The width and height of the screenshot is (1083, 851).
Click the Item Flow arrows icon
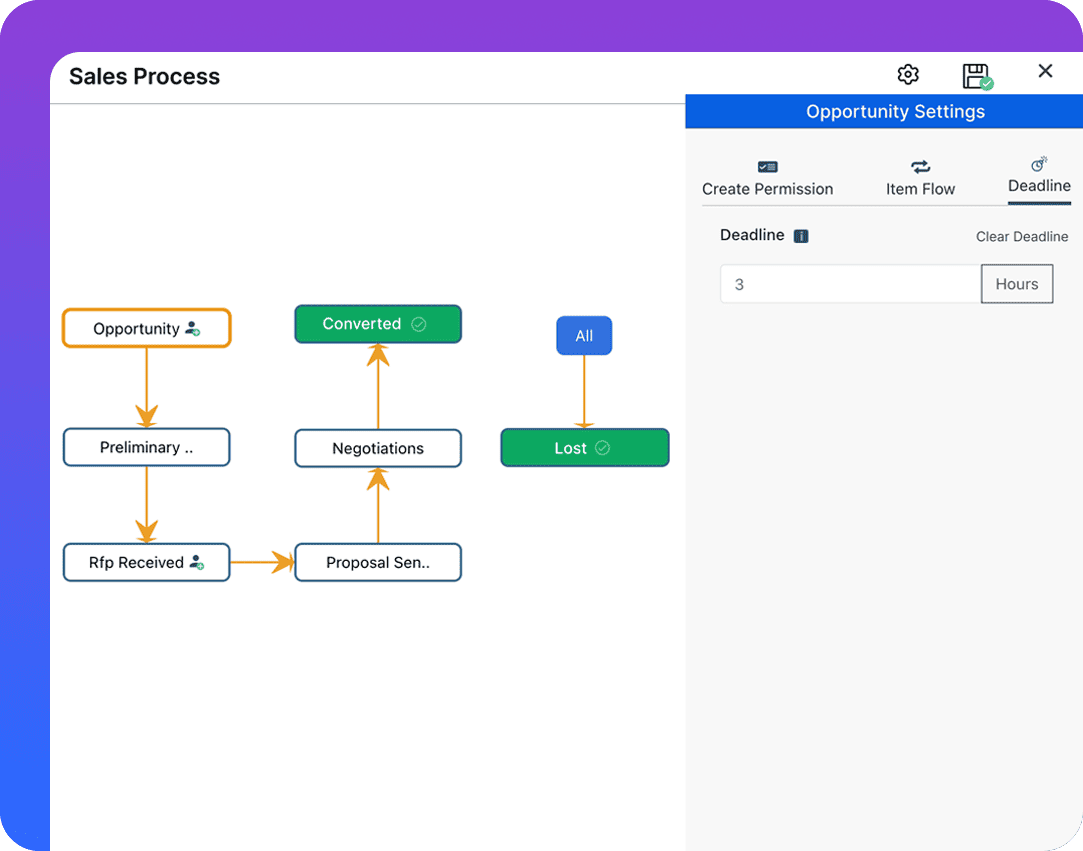920,166
